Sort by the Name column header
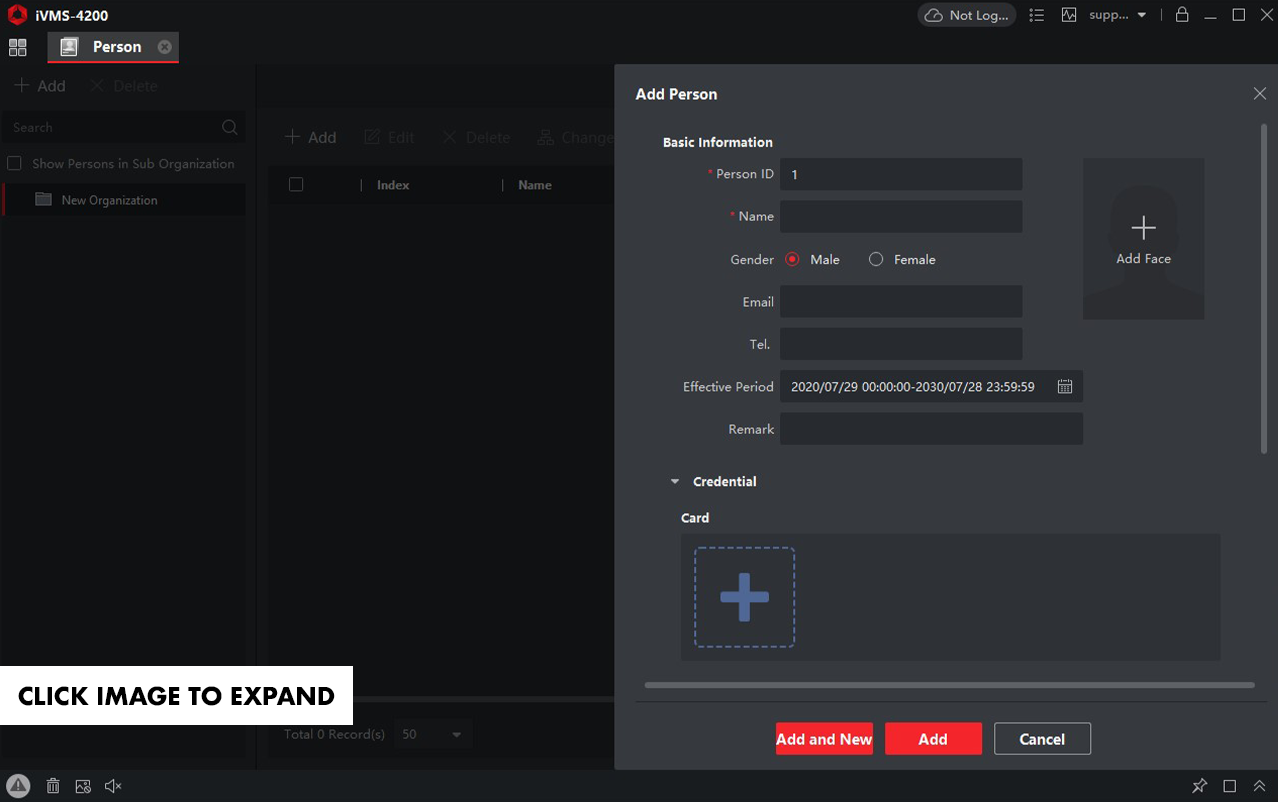The height and width of the screenshot is (802, 1278). [535, 185]
